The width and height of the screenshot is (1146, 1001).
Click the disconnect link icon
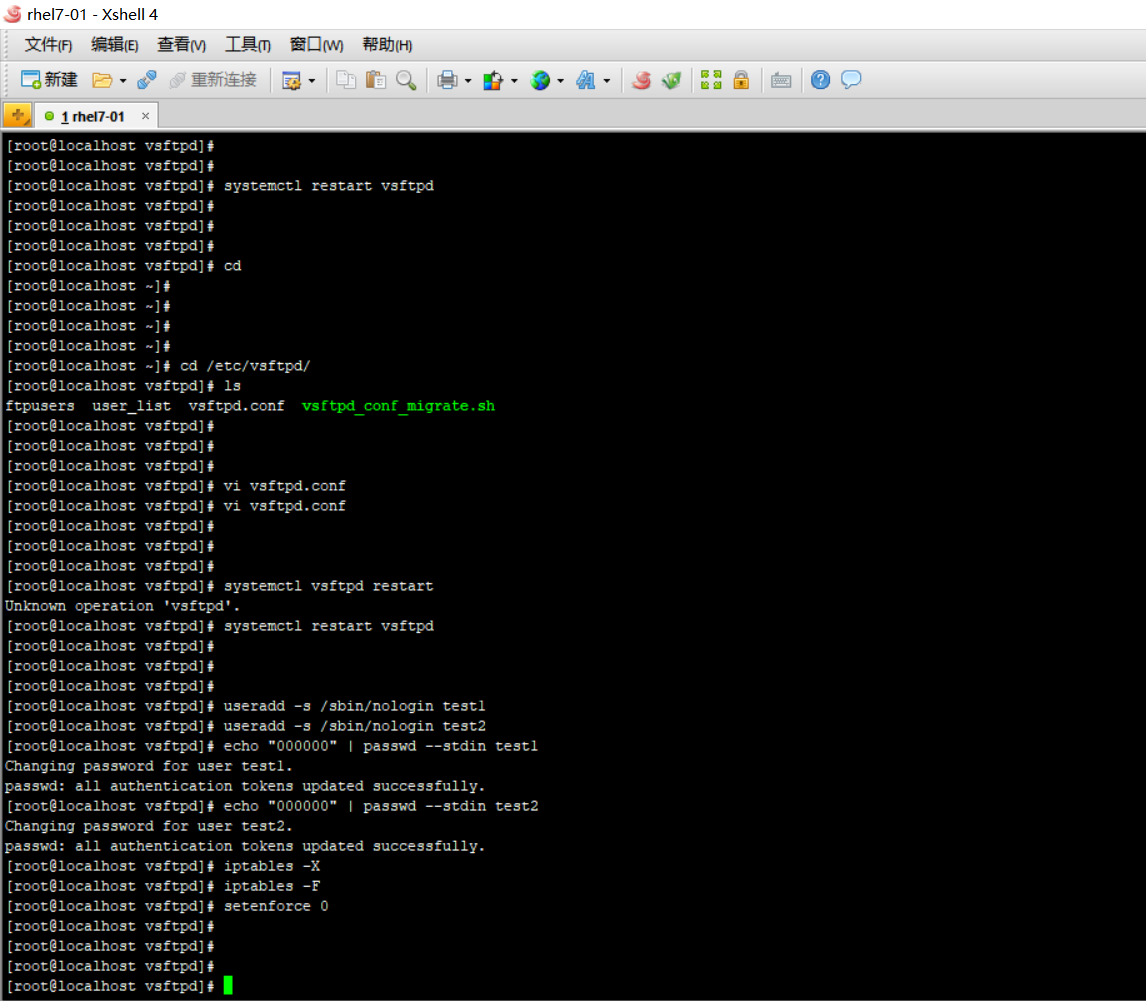147,80
